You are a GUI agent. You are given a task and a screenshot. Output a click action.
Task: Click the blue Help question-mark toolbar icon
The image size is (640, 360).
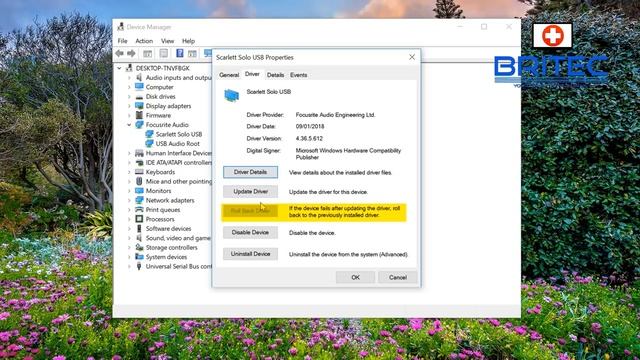pos(180,53)
